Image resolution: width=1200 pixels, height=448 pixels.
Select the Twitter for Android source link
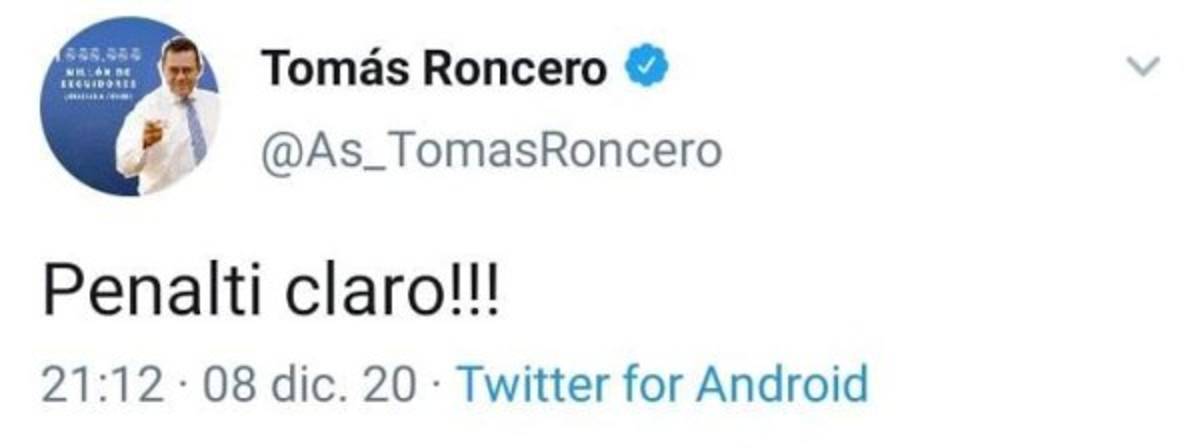[661, 384]
